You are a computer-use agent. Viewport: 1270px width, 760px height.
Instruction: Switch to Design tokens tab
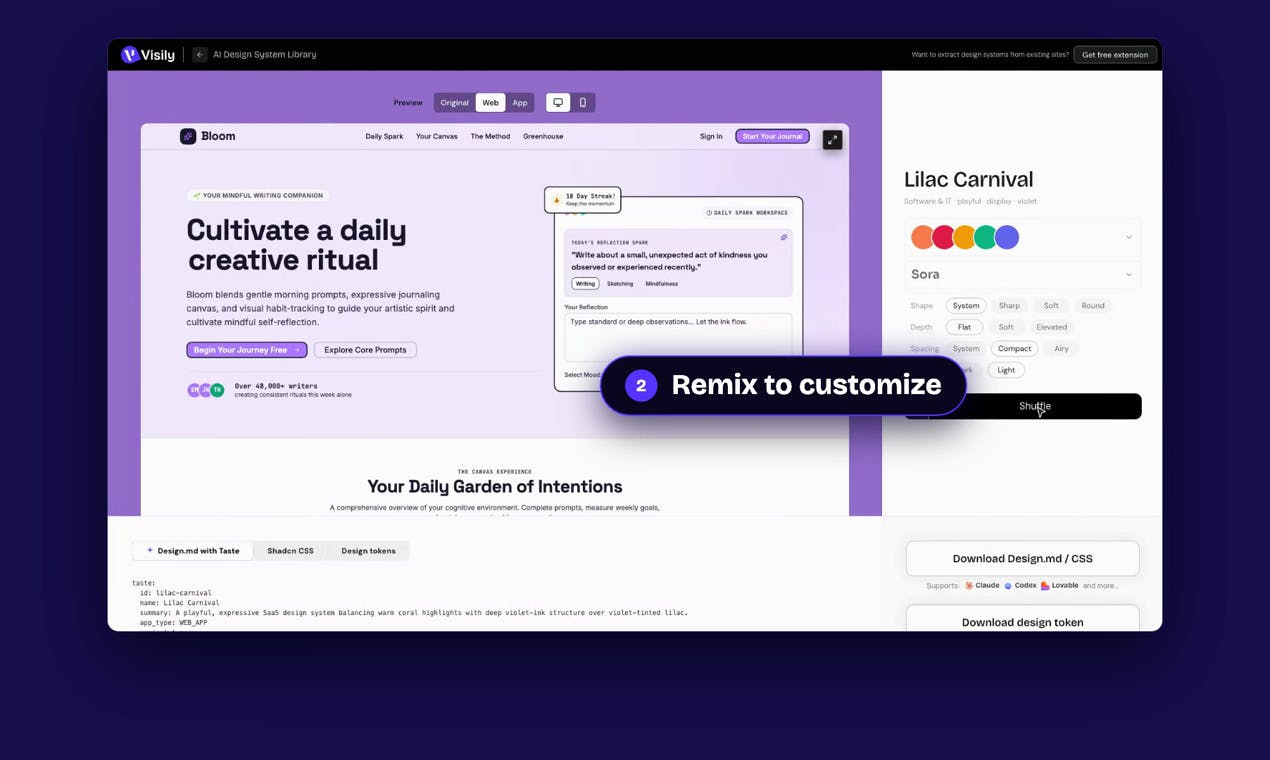[368, 551]
